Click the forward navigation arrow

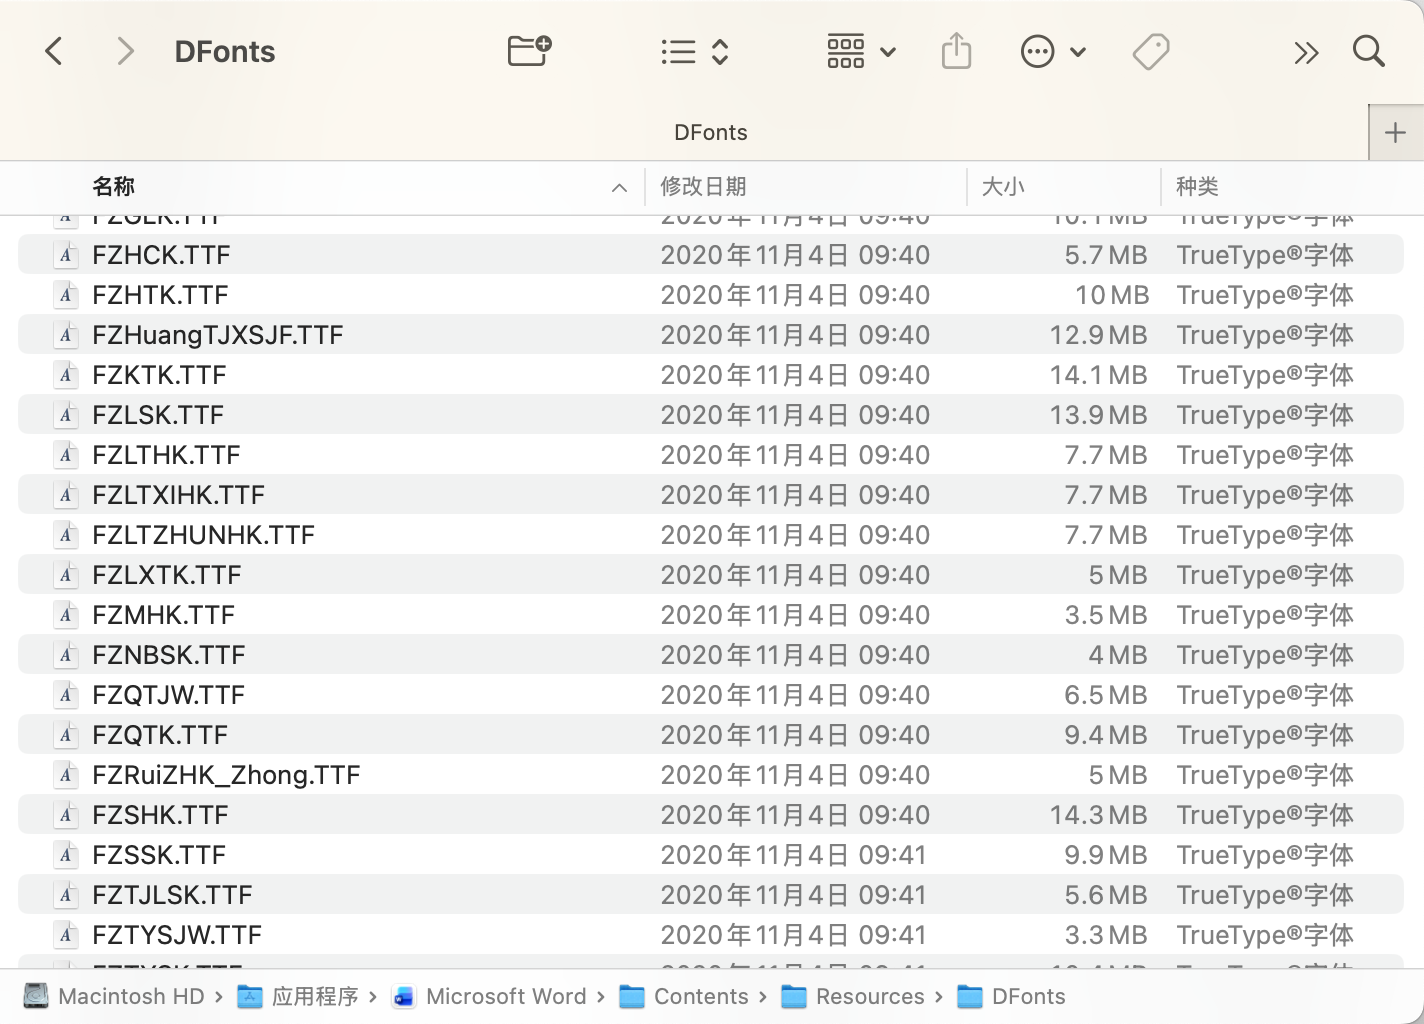click(125, 51)
